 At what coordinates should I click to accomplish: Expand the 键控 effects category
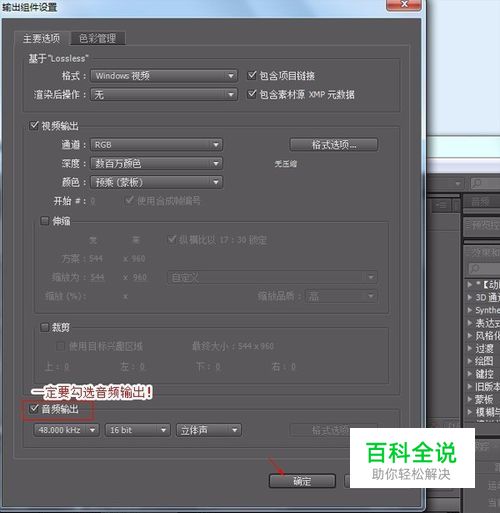470,374
